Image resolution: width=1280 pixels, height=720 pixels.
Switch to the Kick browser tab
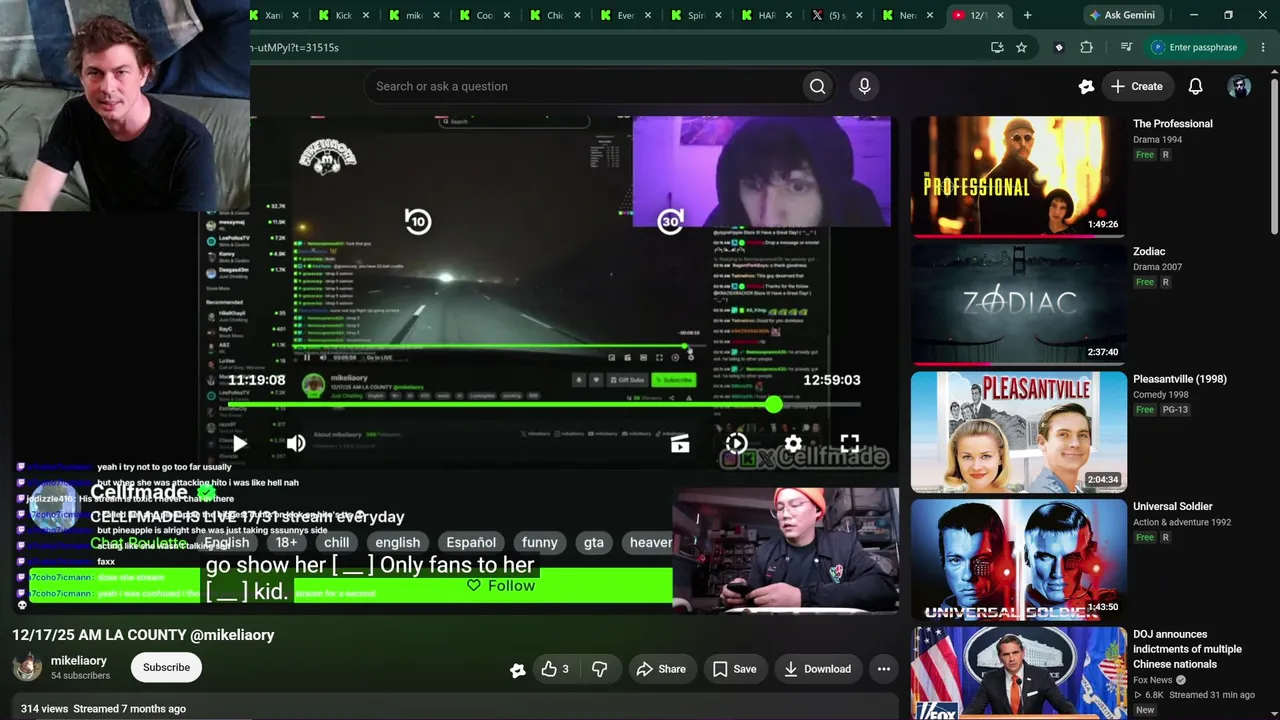[x=345, y=15]
